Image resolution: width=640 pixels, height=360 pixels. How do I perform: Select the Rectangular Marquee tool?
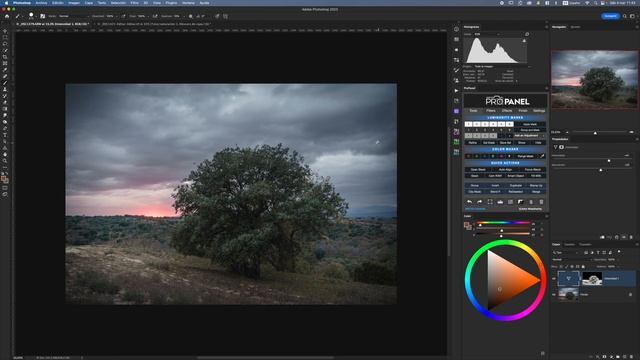5,38
